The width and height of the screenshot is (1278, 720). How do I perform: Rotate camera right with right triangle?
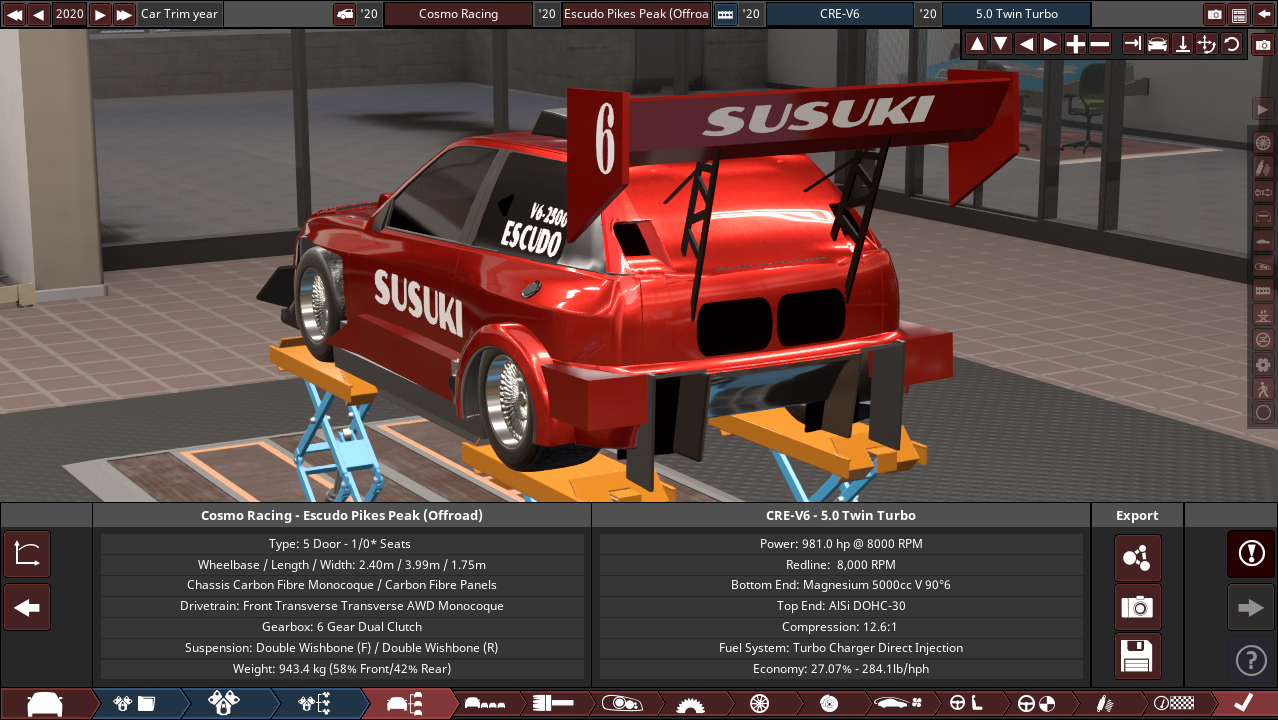pyautogui.click(x=1050, y=44)
